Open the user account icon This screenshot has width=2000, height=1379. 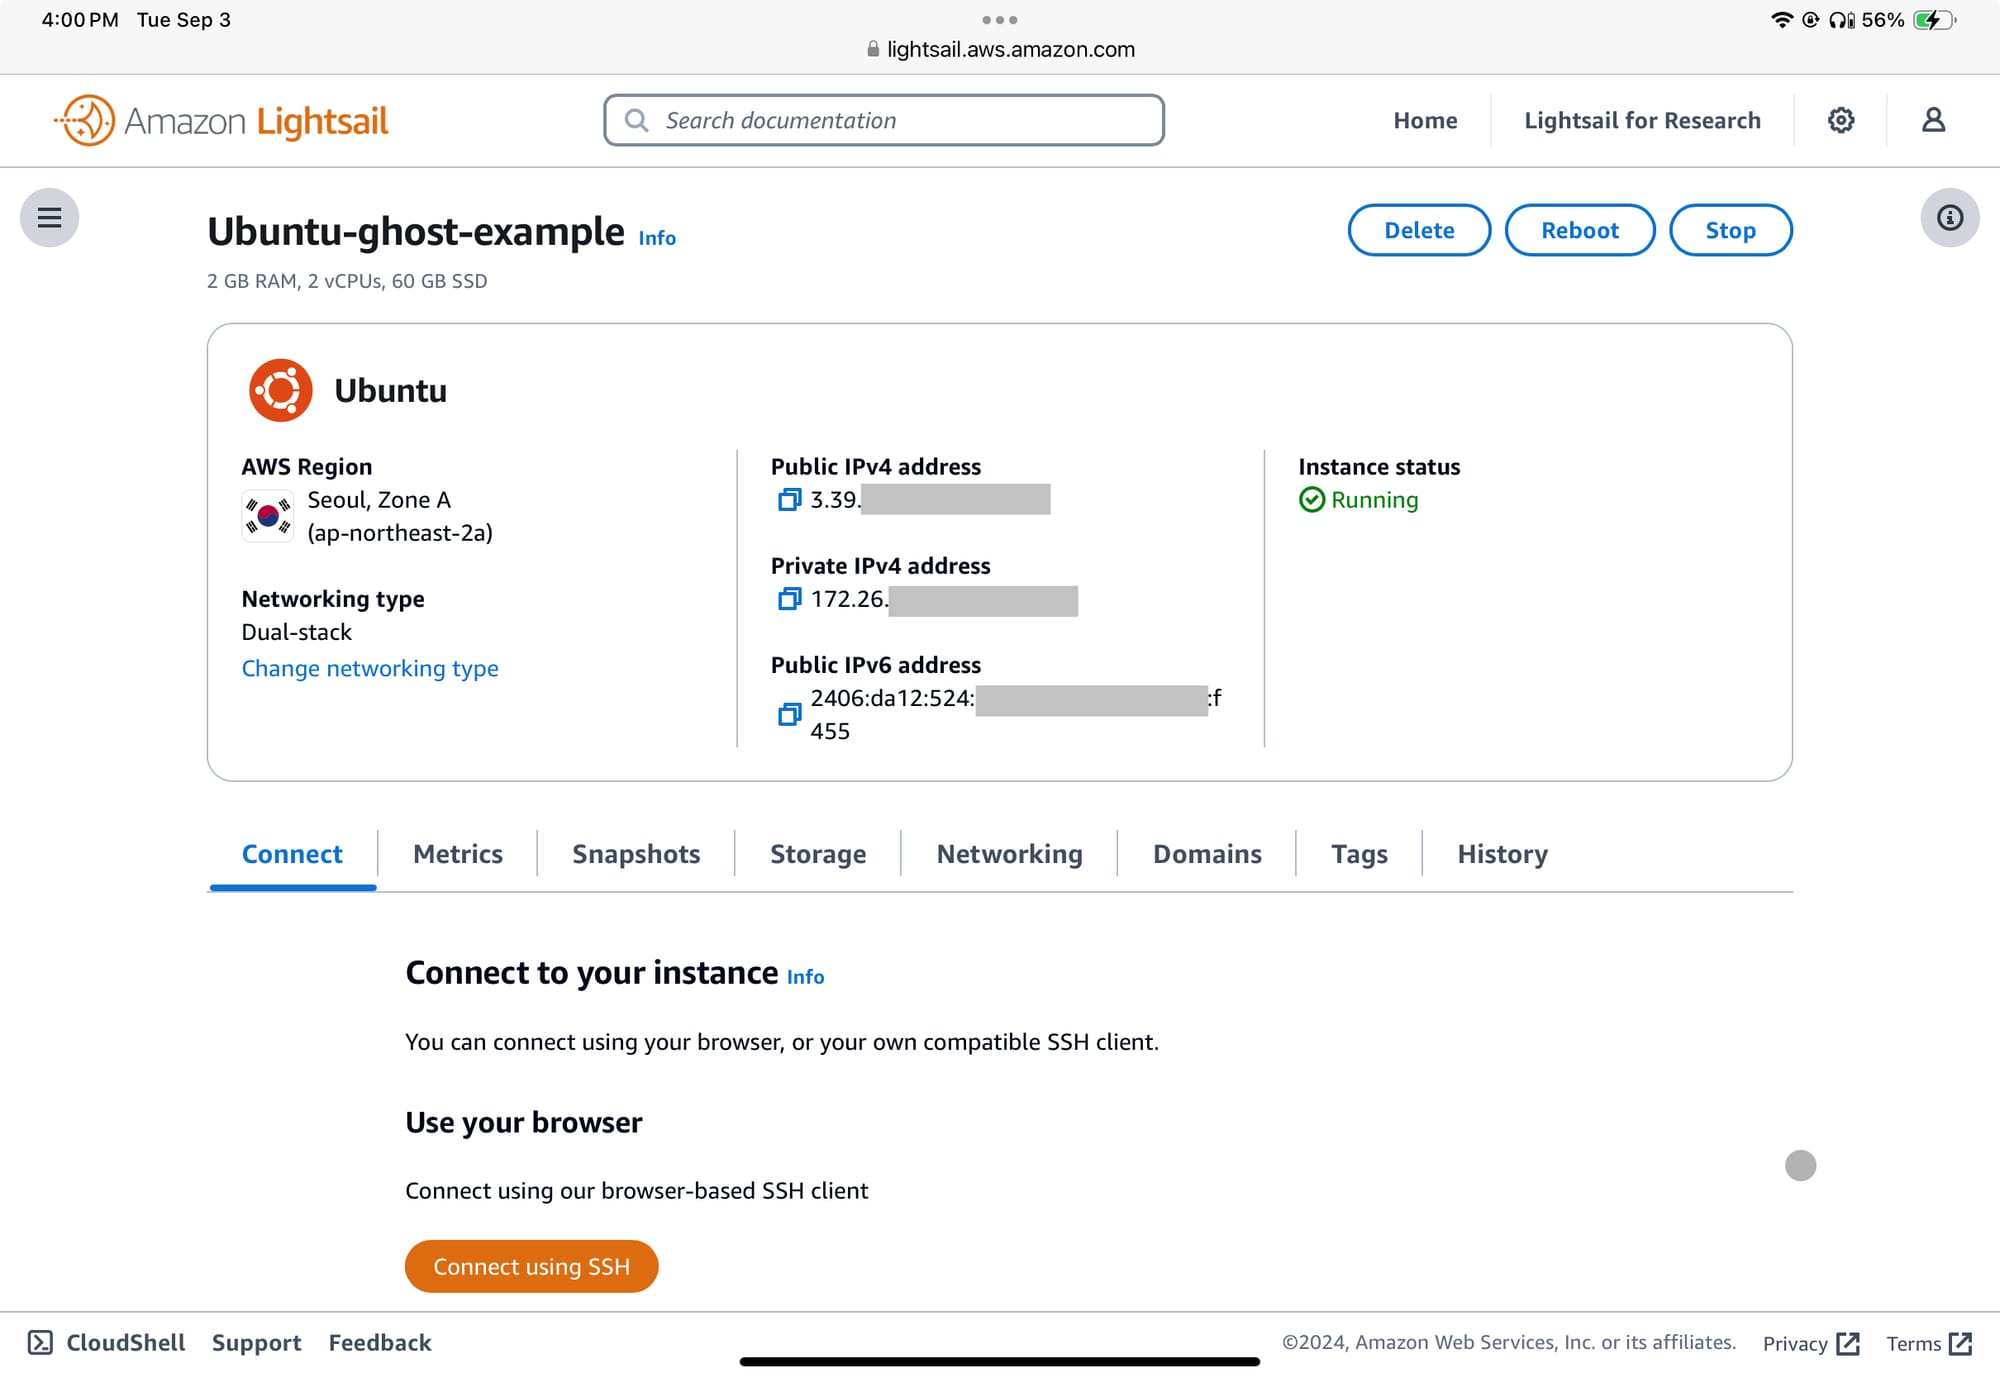[1933, 120]
